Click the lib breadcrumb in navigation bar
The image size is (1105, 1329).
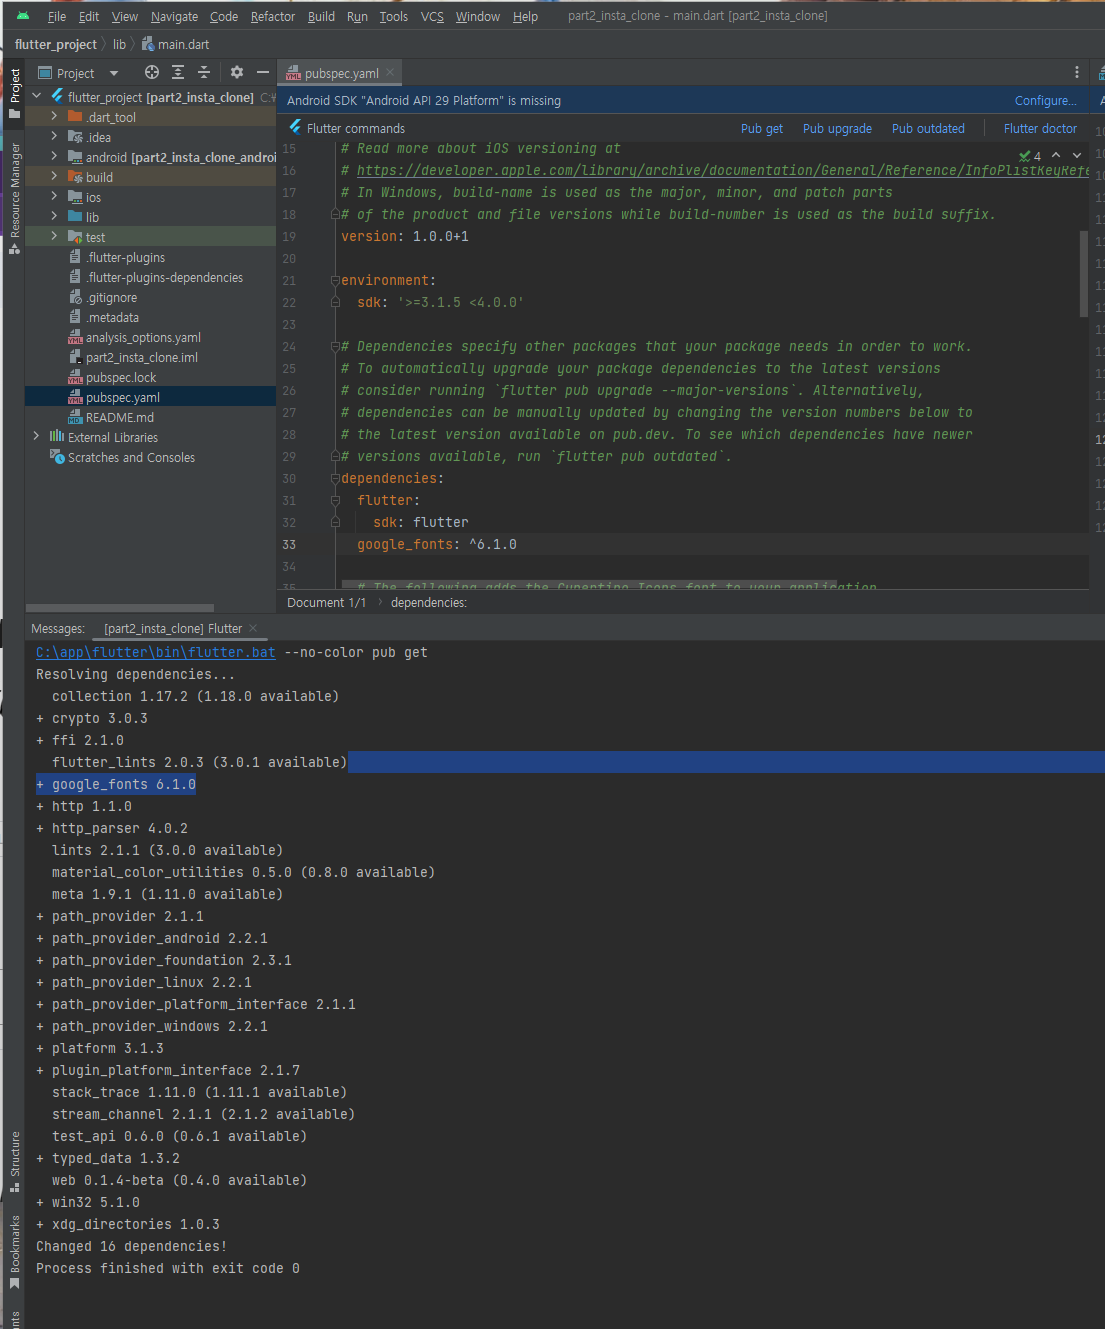coord(119,44)
